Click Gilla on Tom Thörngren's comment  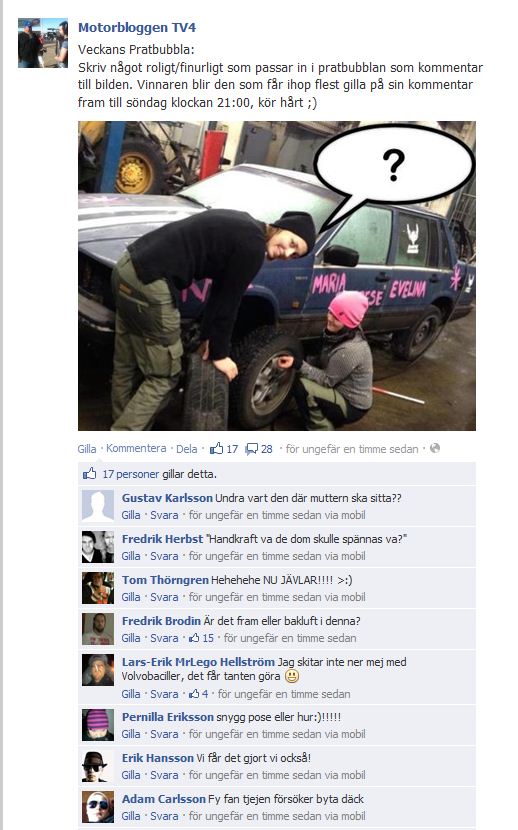pos(131,597)
